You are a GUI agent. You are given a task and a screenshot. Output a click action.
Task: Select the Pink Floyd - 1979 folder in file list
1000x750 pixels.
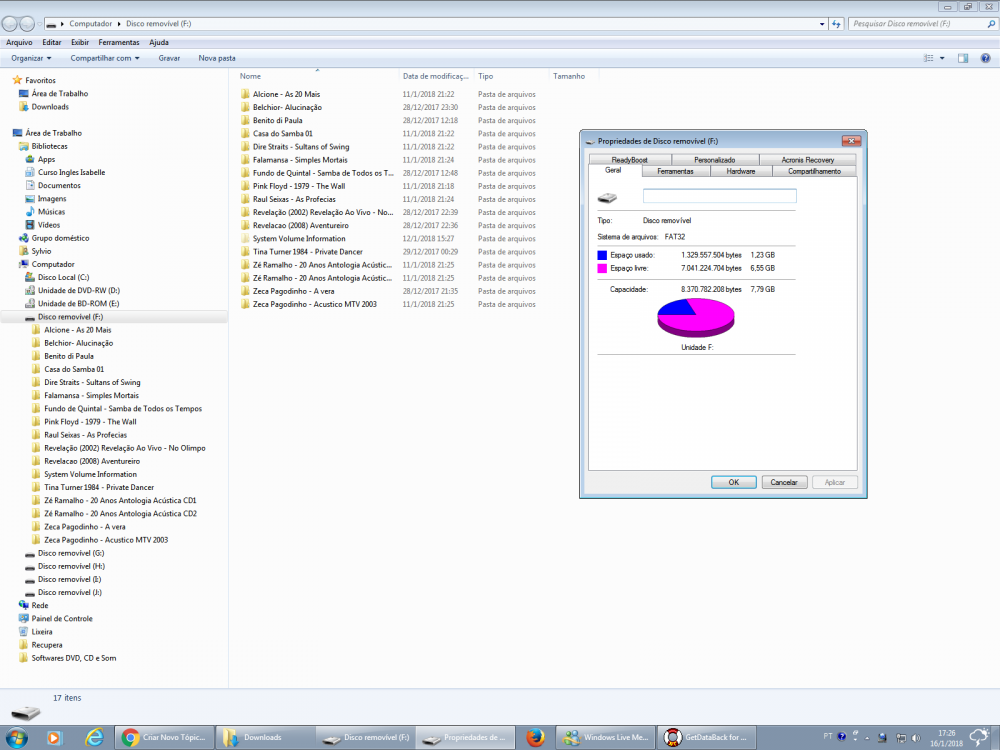pyautogui.click(x=298, y=186)
